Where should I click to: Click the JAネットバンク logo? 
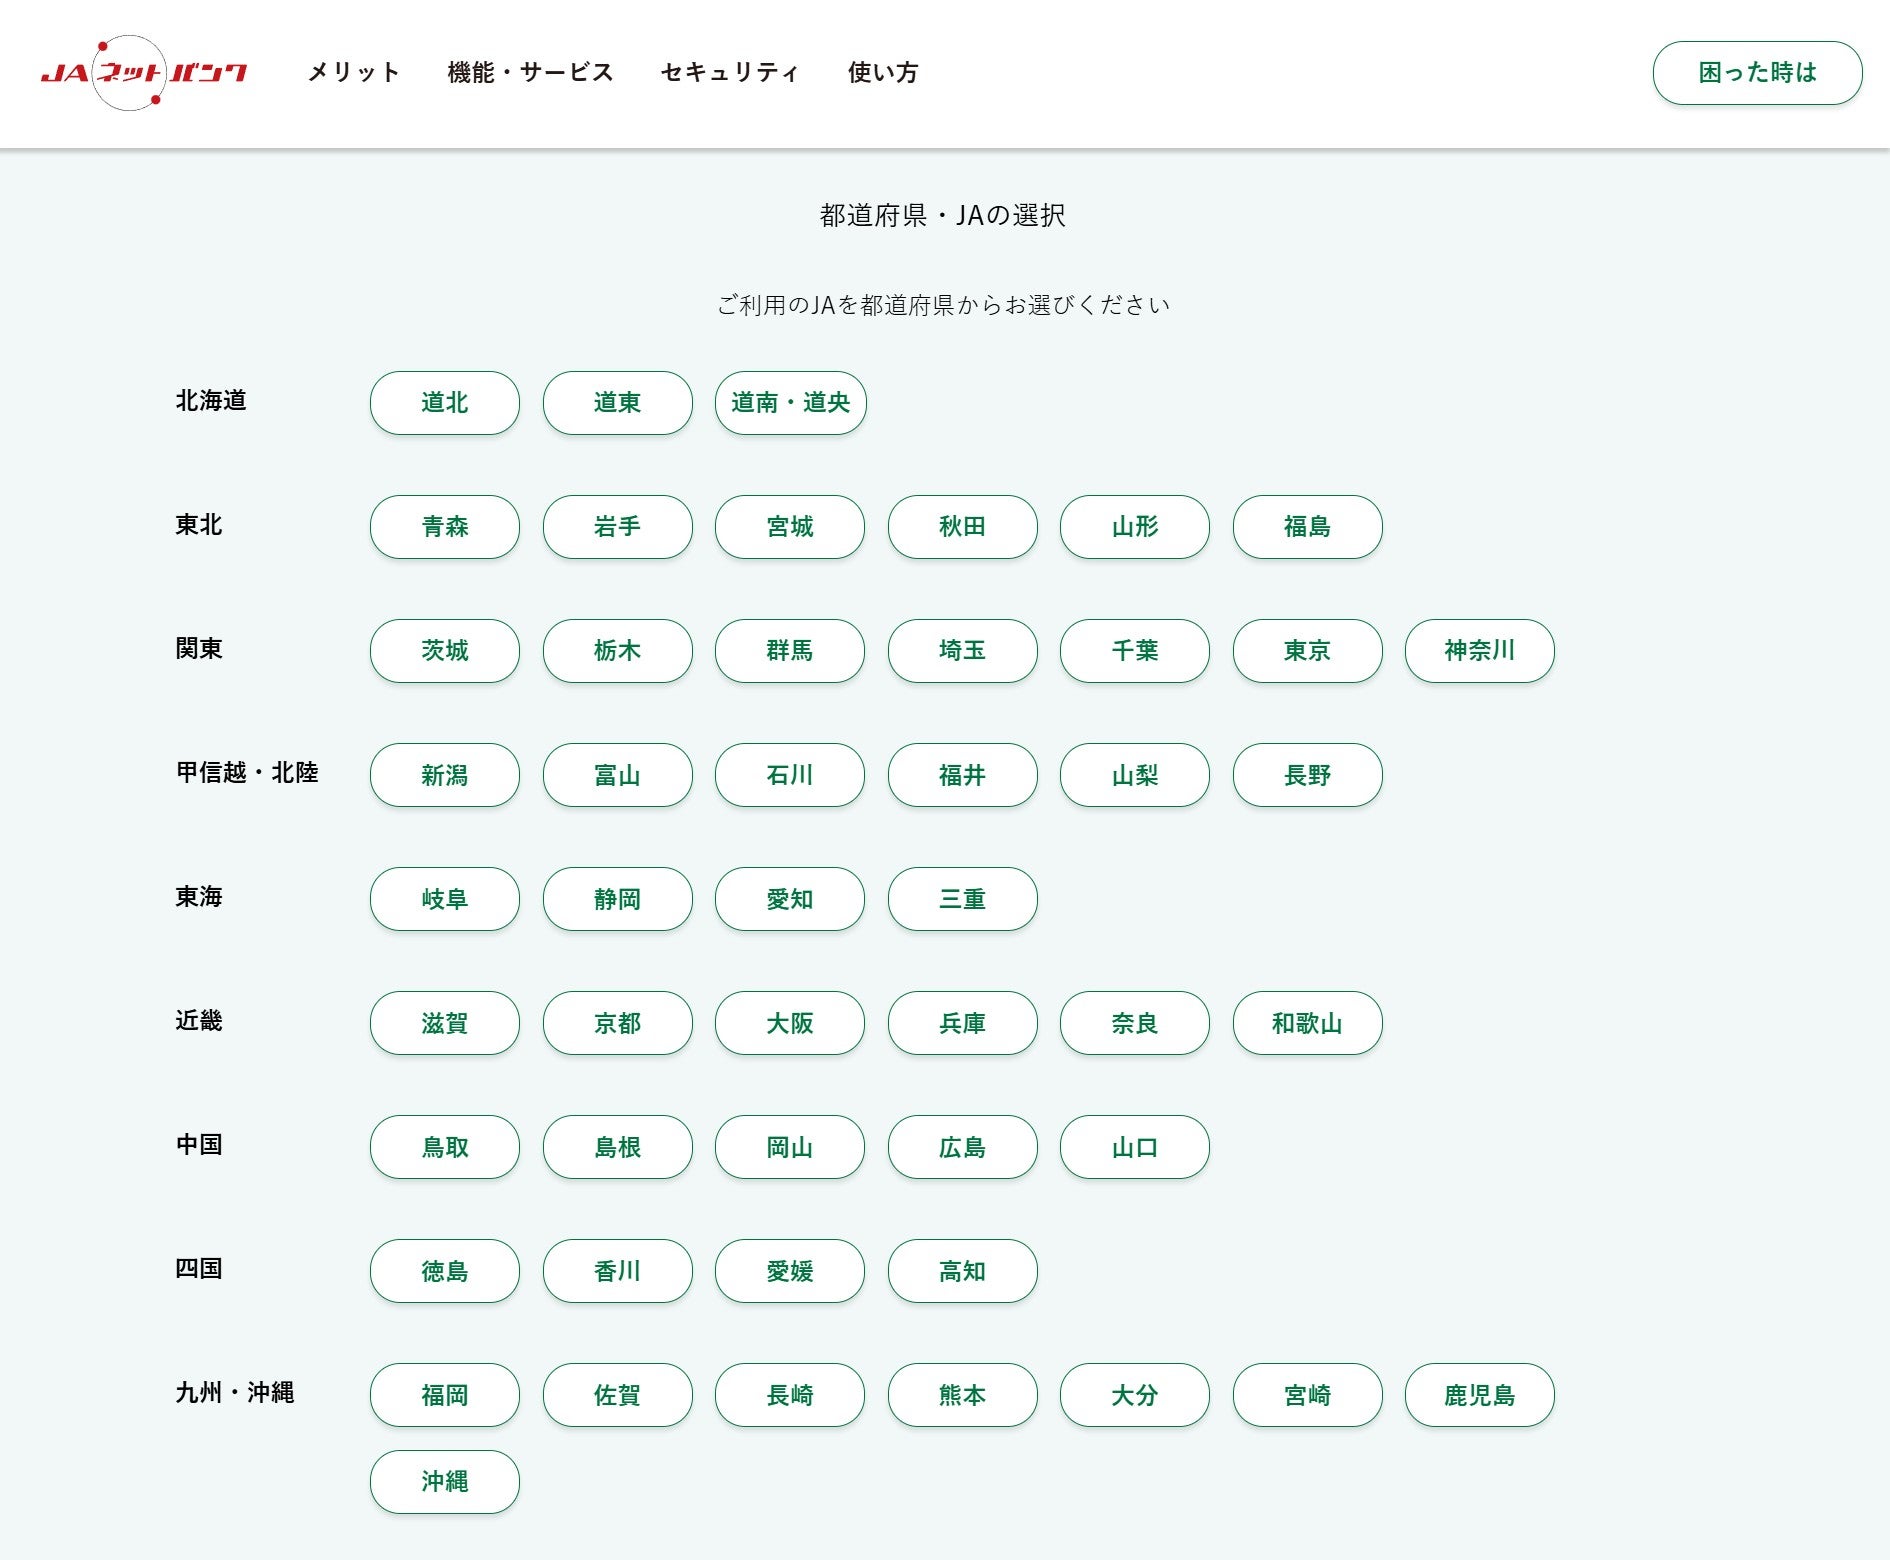144,73
